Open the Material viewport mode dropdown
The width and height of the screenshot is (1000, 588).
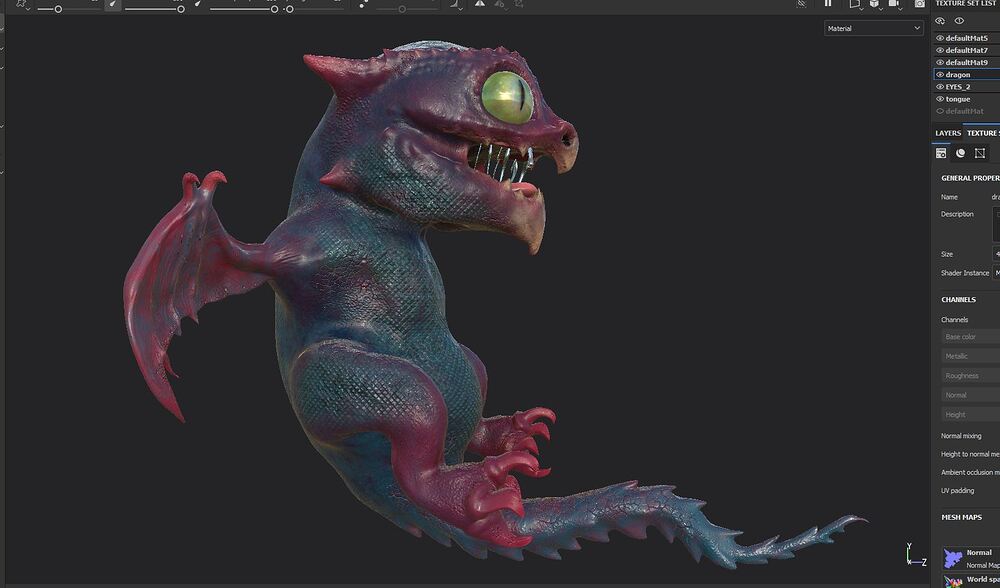(x=873, y=28)
